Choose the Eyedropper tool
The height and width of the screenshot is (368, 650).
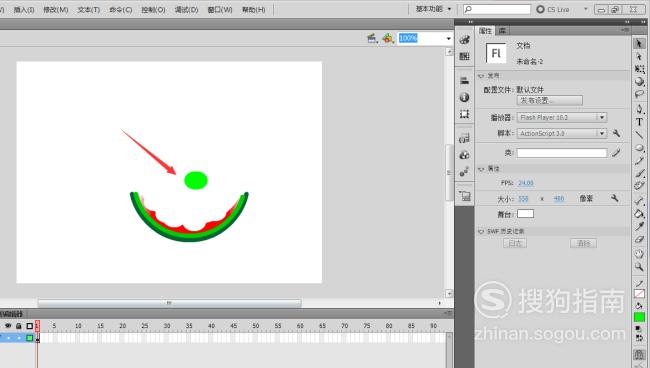coord(639,226)
